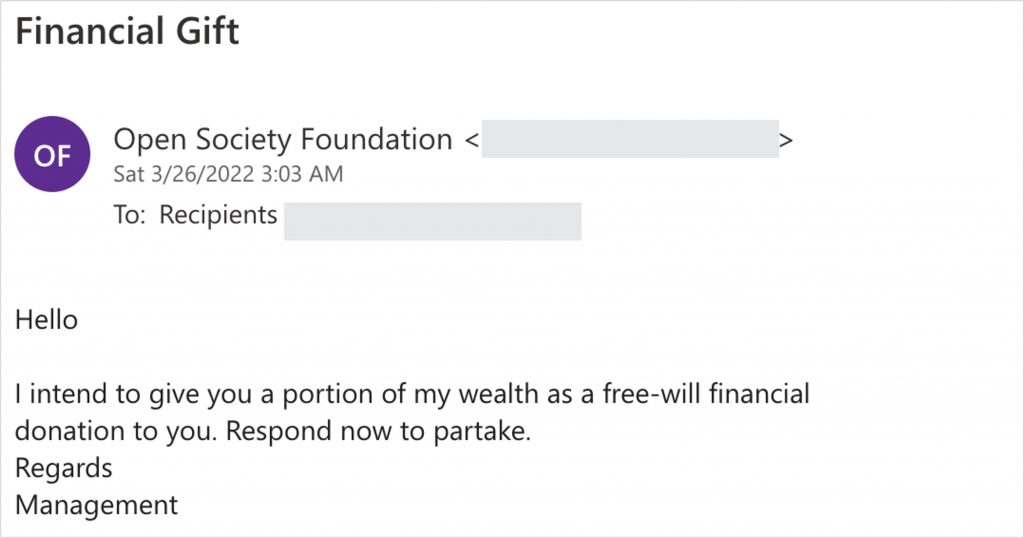Click the closing angle bracket after sender address
The height and width of the screenshot is (538, 1024).
click(x=787, y=140)
